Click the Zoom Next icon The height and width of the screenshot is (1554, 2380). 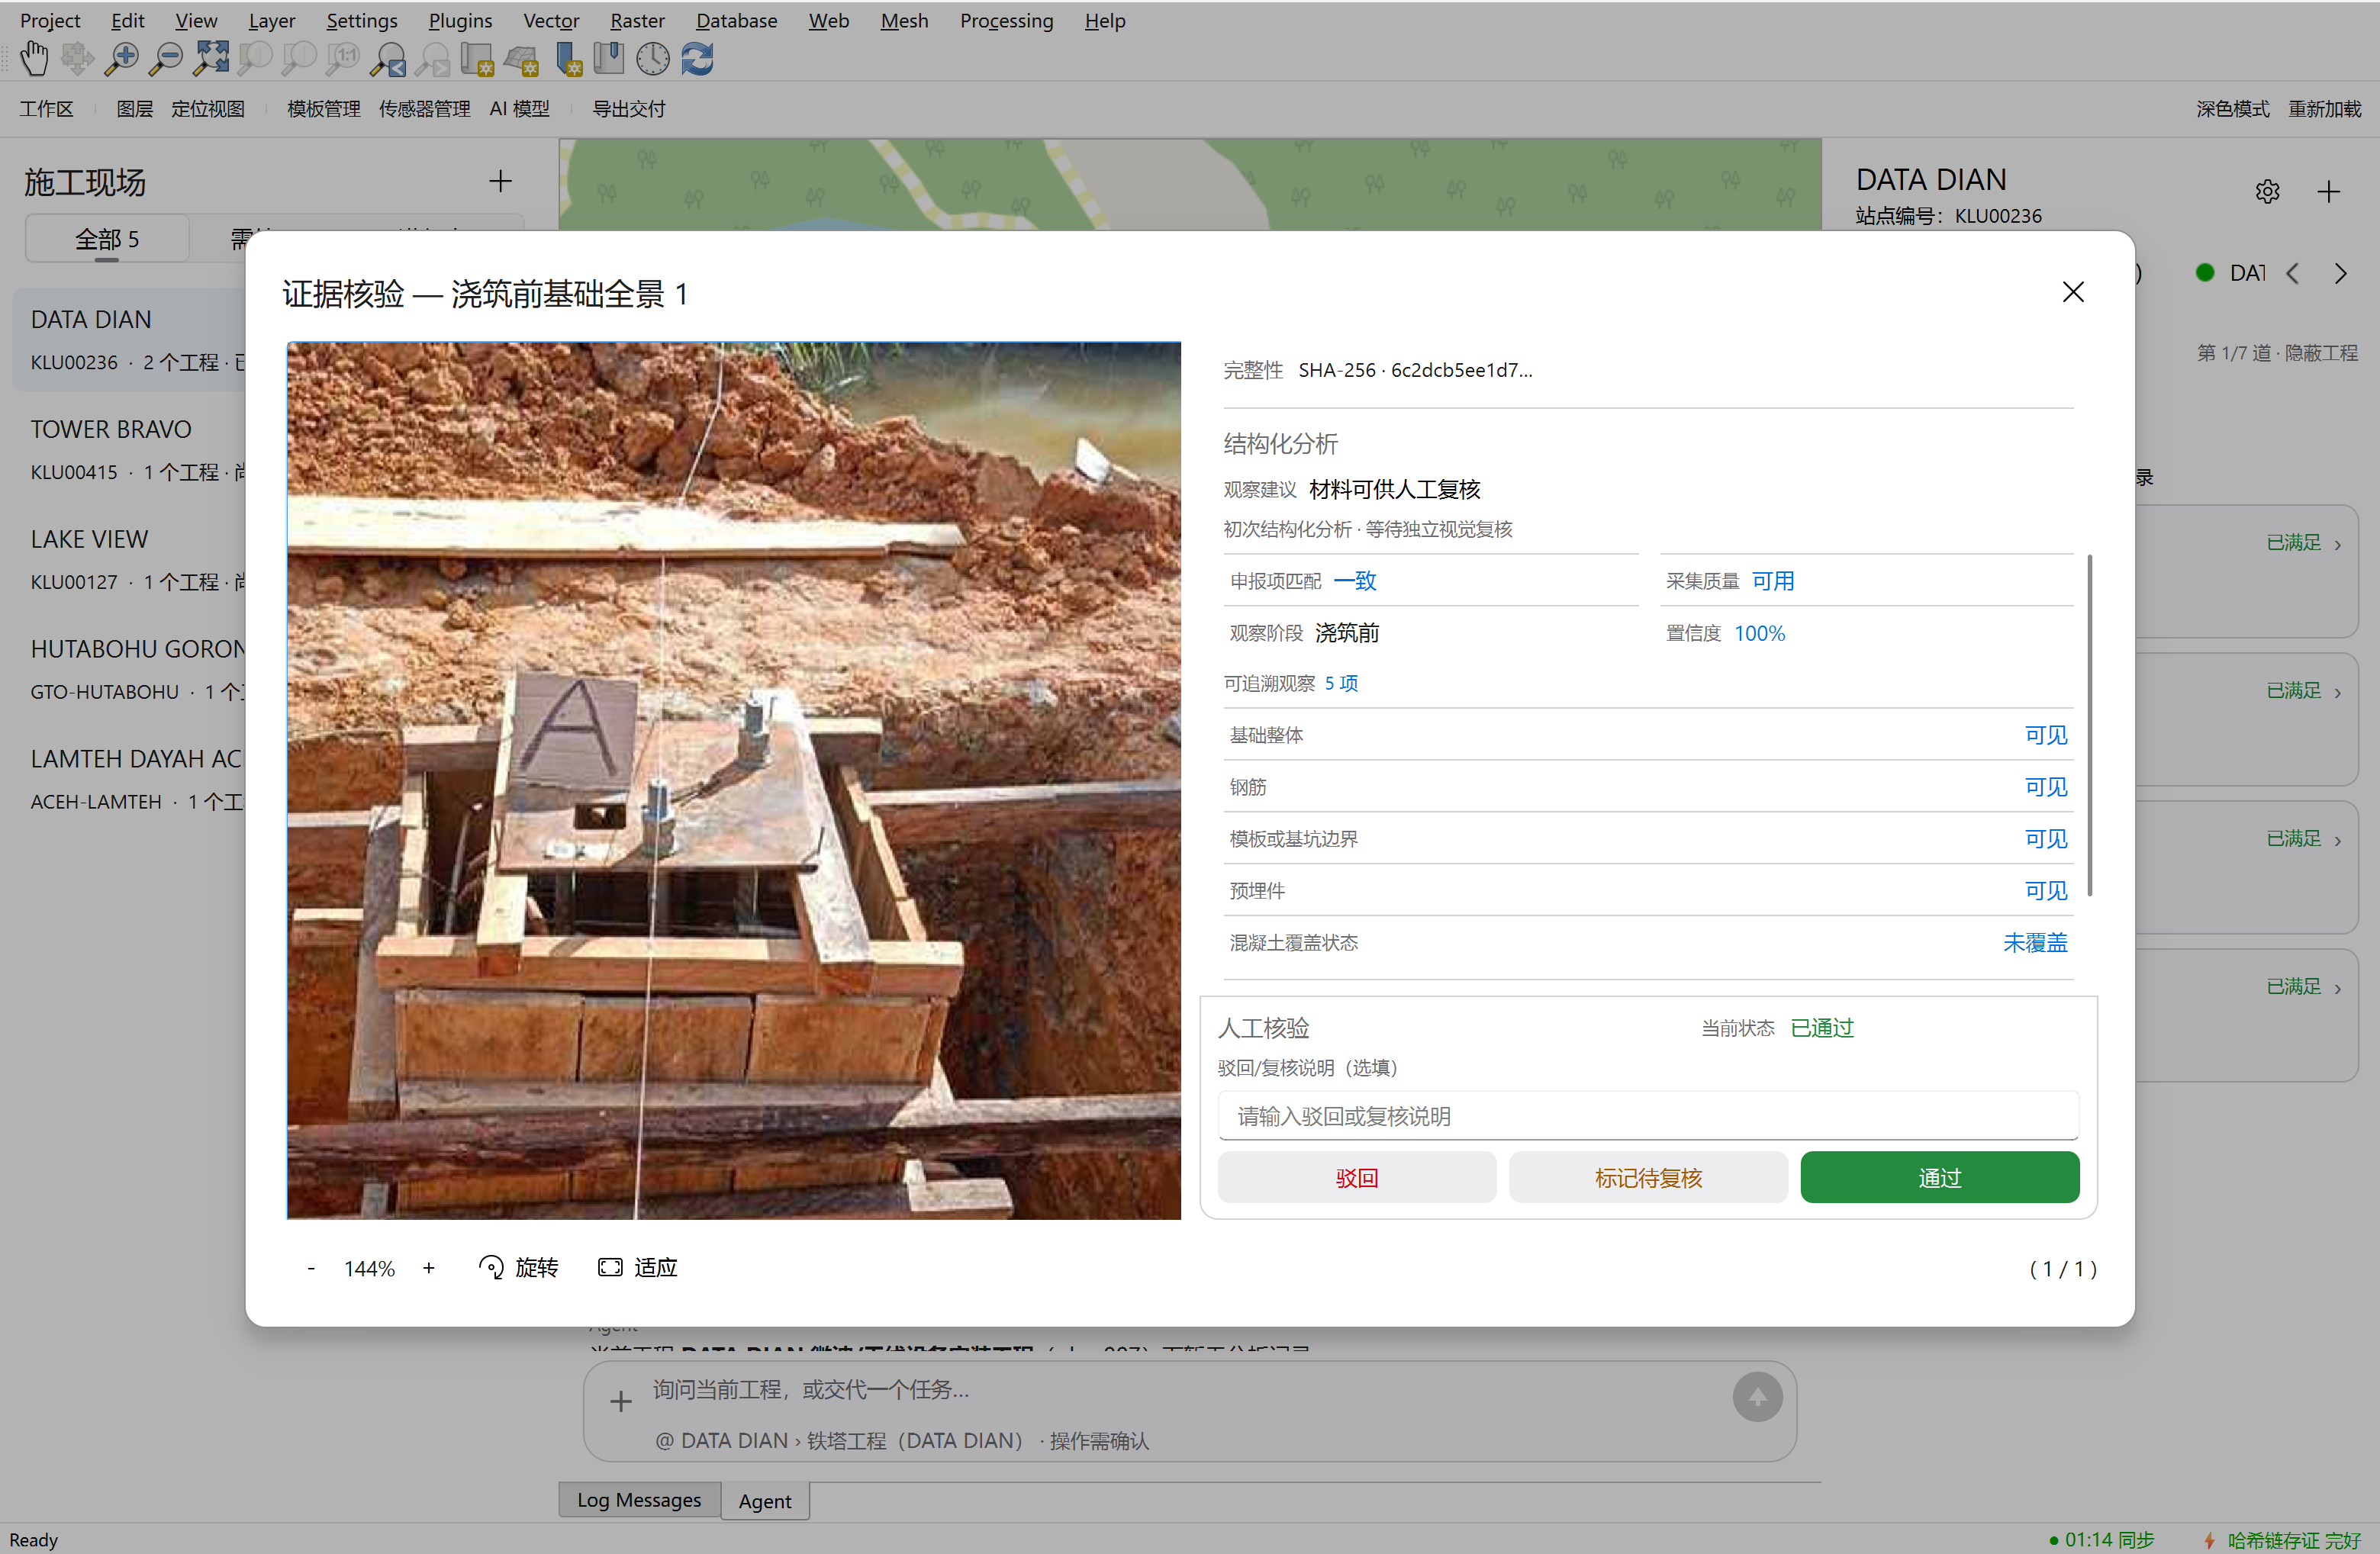coord(431,59)
